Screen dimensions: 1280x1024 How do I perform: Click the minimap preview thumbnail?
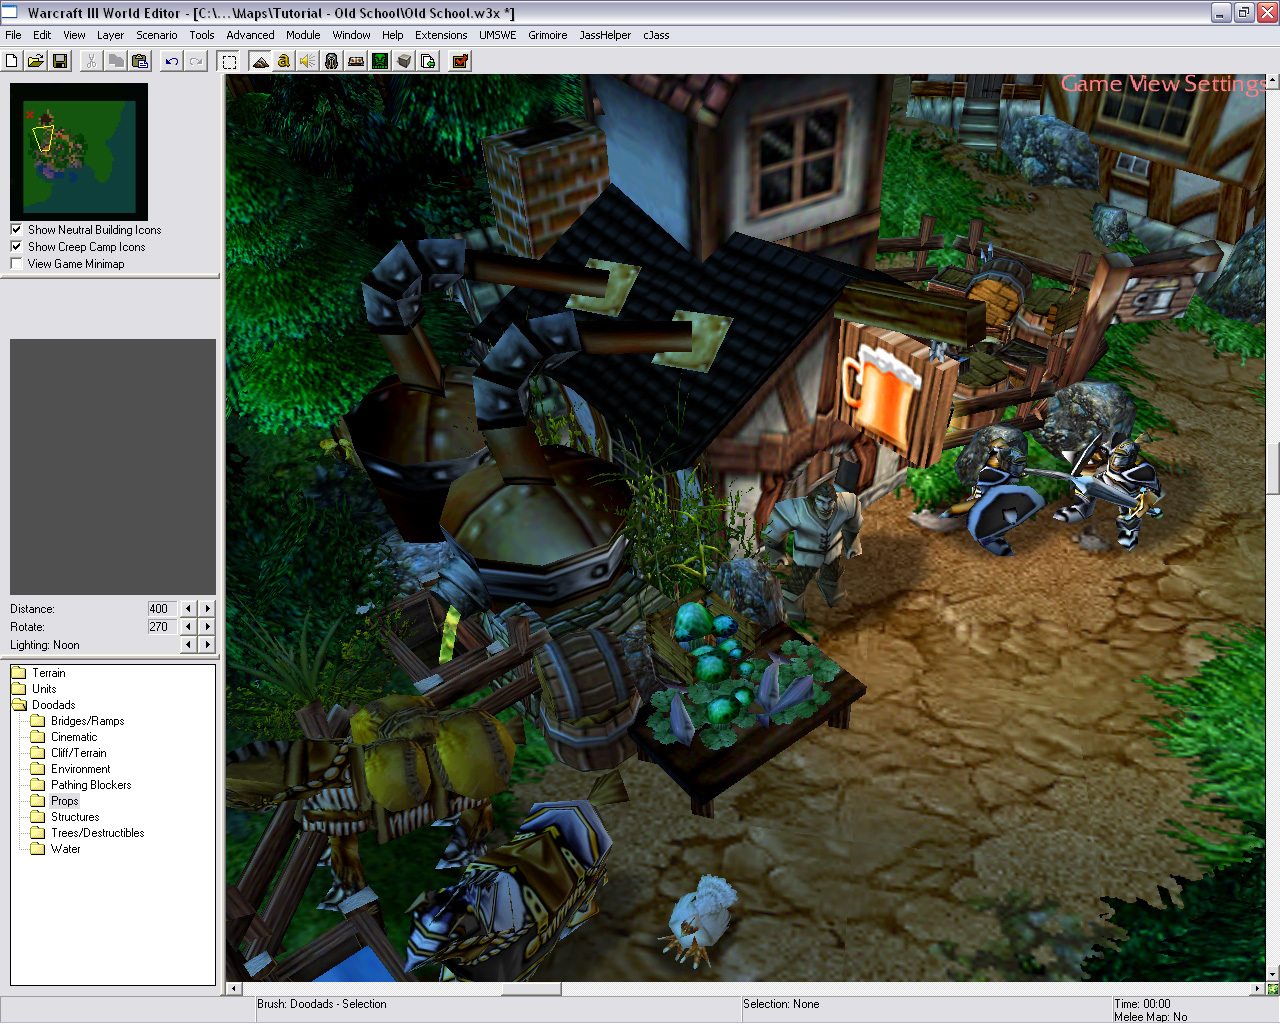click(x=79, y=152)
